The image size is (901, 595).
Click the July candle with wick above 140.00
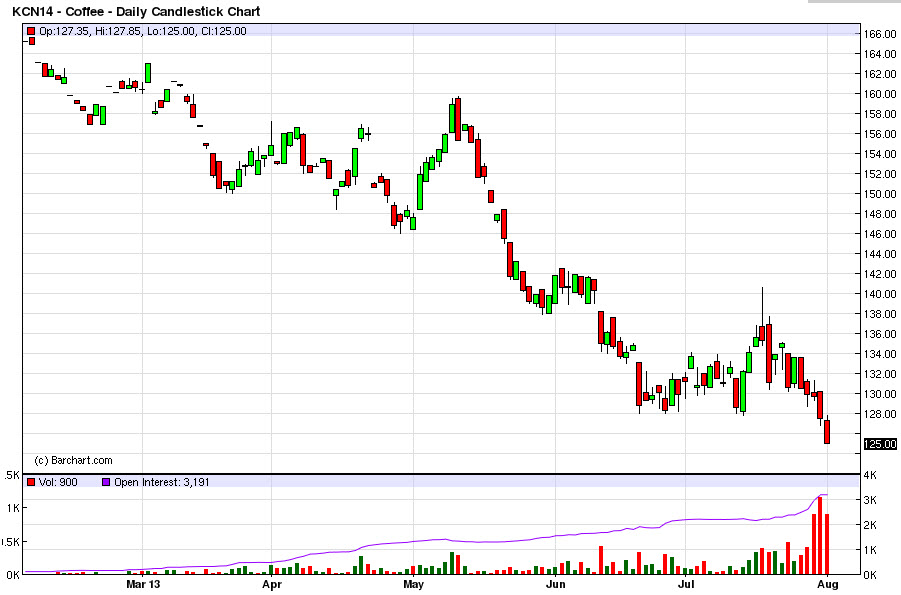763,333
